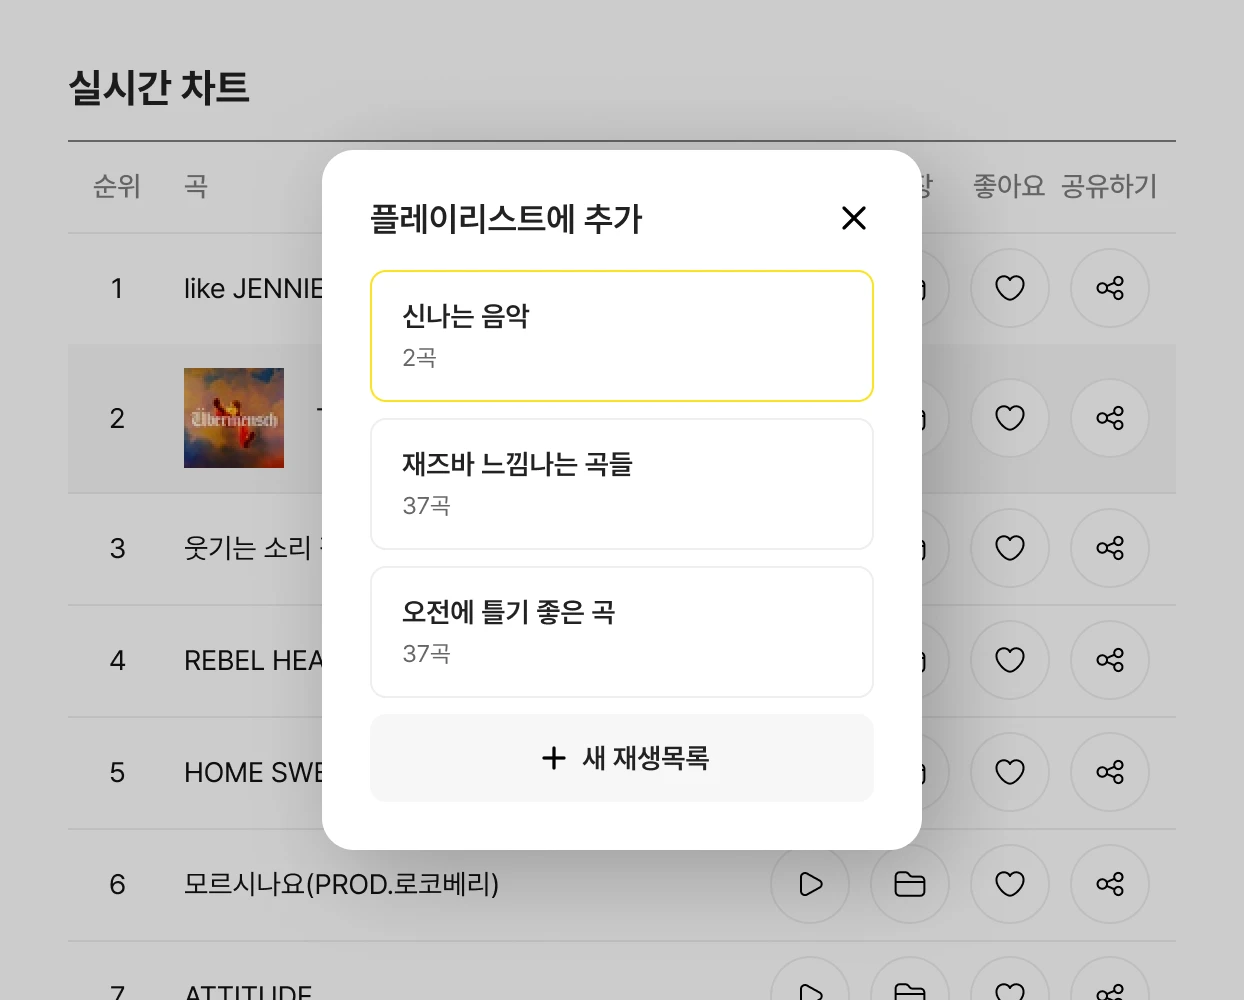Select the 재즈바 느낌나는 곡들 playlist
This screenshot has width=1244, height=1000.
click(x=622, y=483)
